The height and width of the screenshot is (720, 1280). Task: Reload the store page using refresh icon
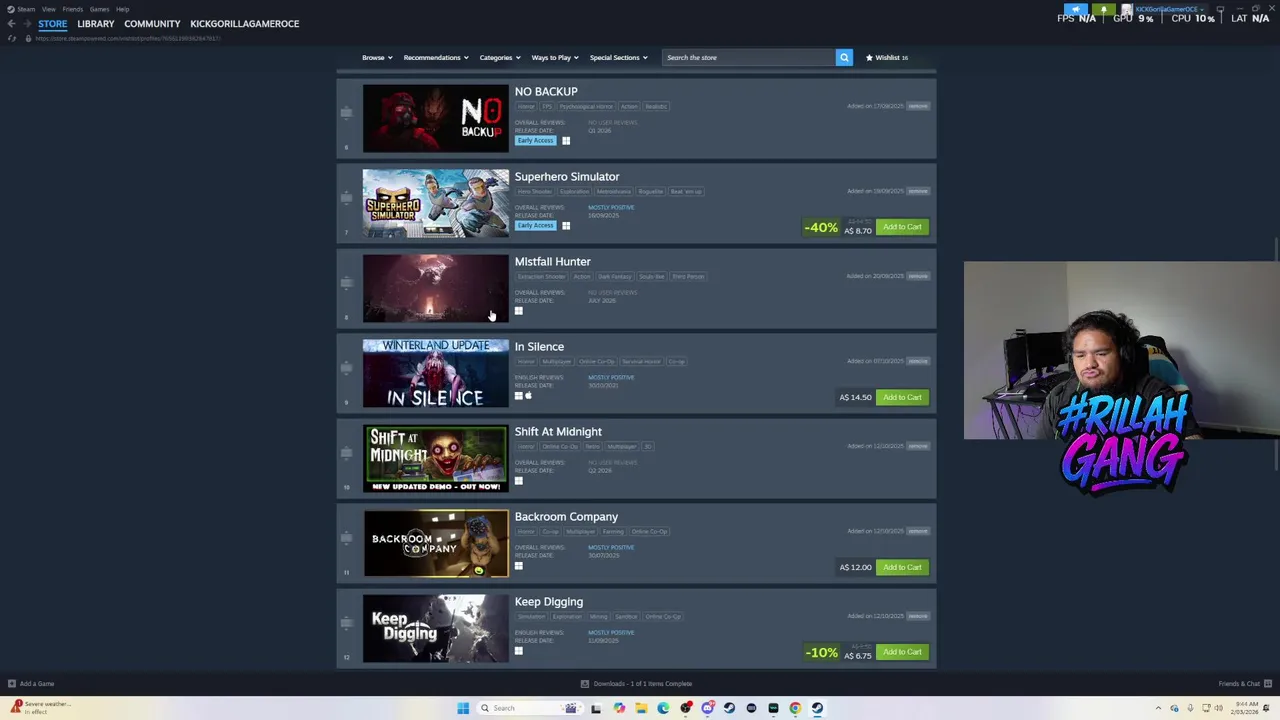[12, 38]
